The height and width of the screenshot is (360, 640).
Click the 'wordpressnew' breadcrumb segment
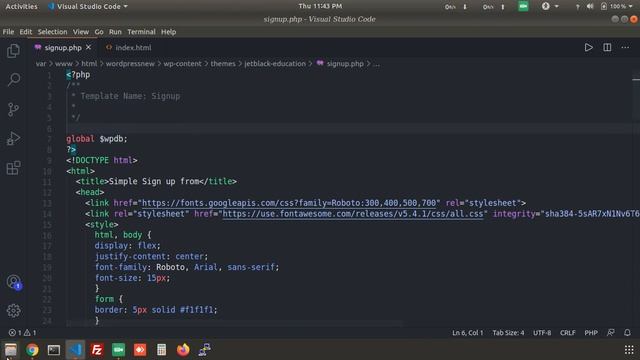click(x=130, y=64)
